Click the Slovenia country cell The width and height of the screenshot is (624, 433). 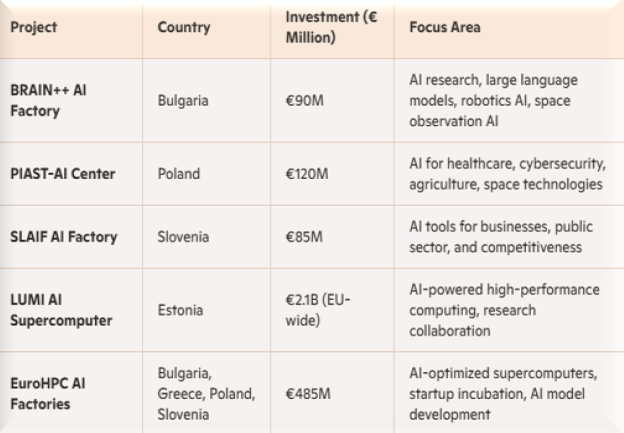tap(185, 237)
